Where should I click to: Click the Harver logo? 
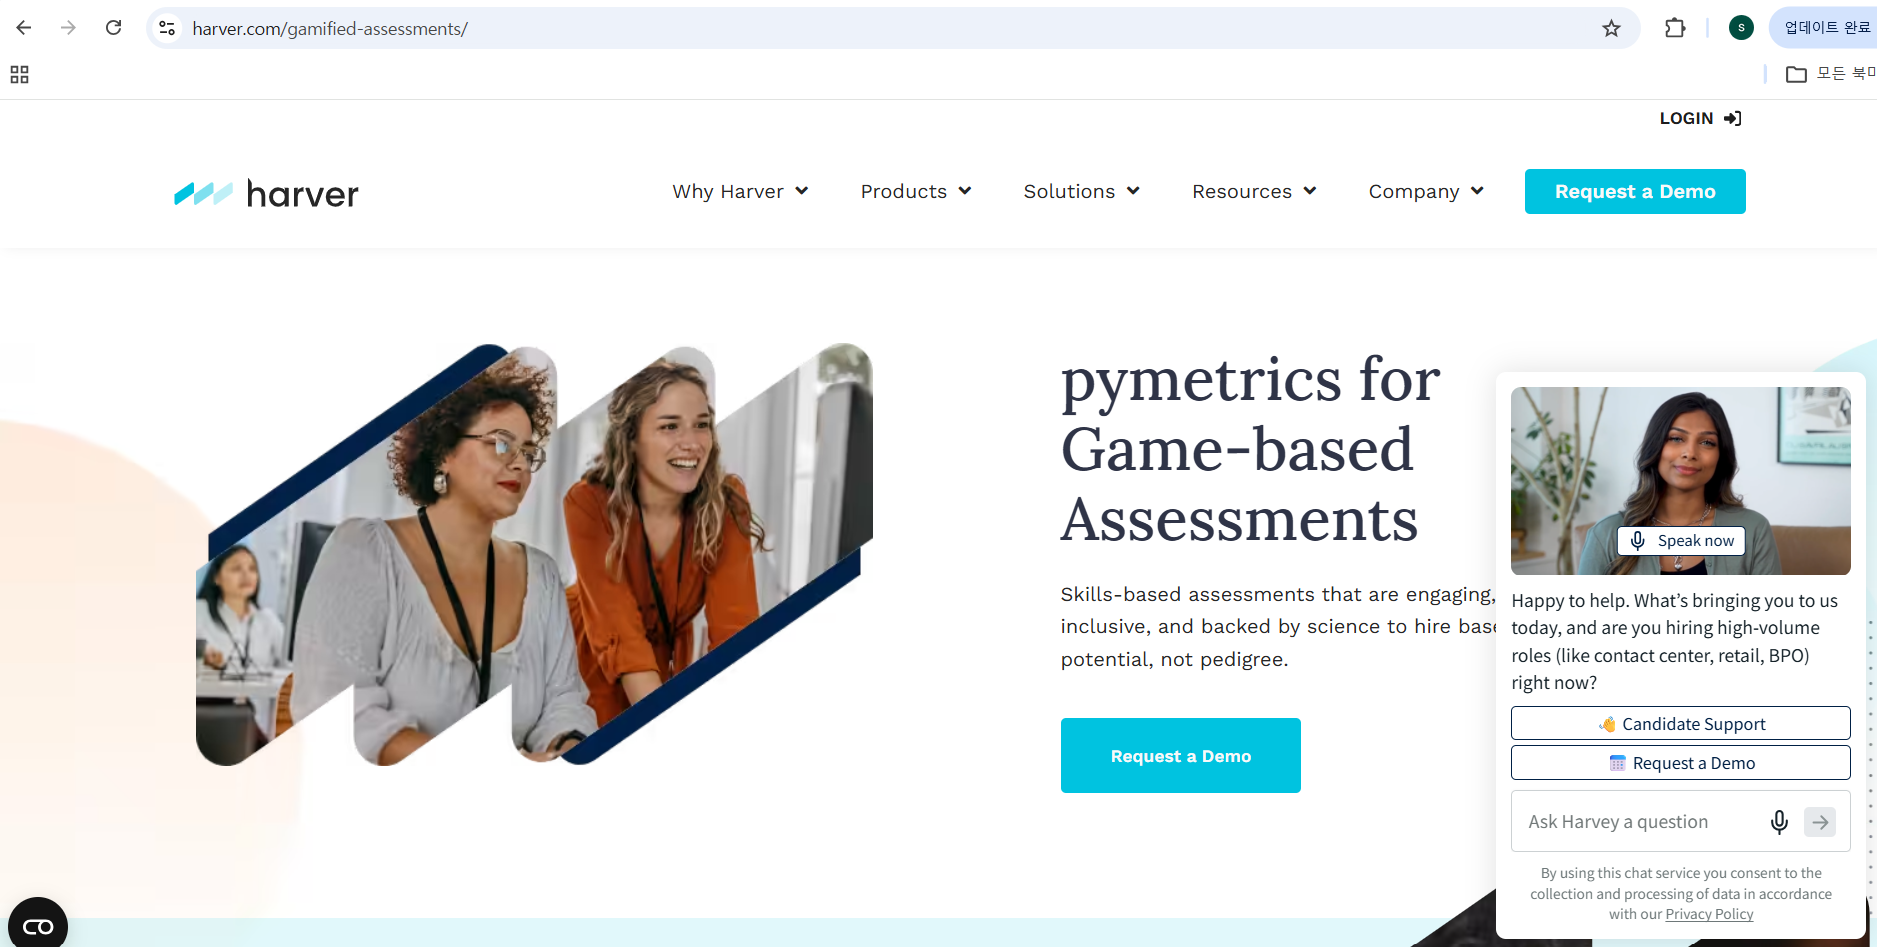(x=266, y=193)
